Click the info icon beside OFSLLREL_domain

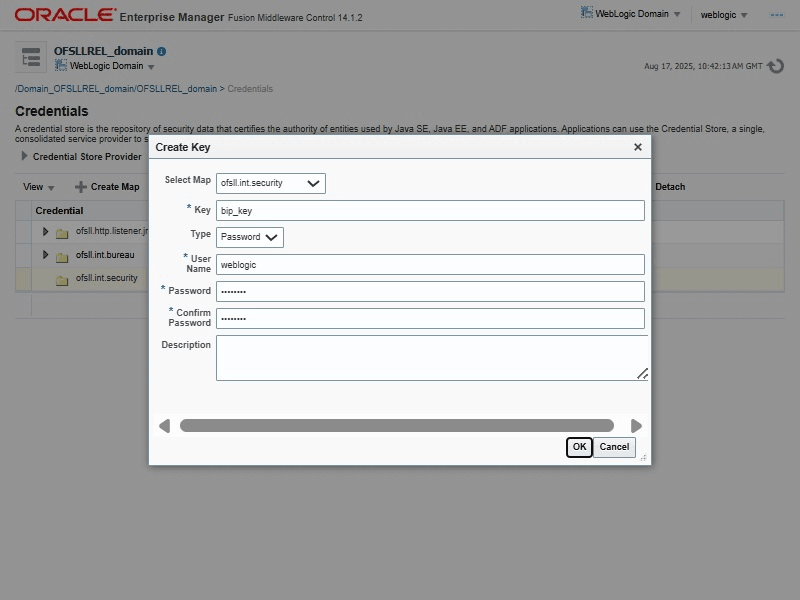161,52
